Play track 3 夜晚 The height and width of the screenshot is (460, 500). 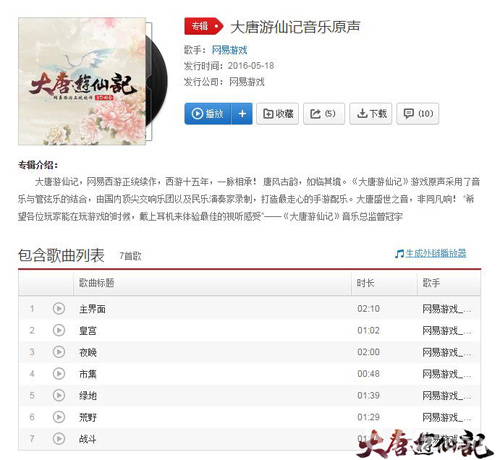tap(59, 352)
